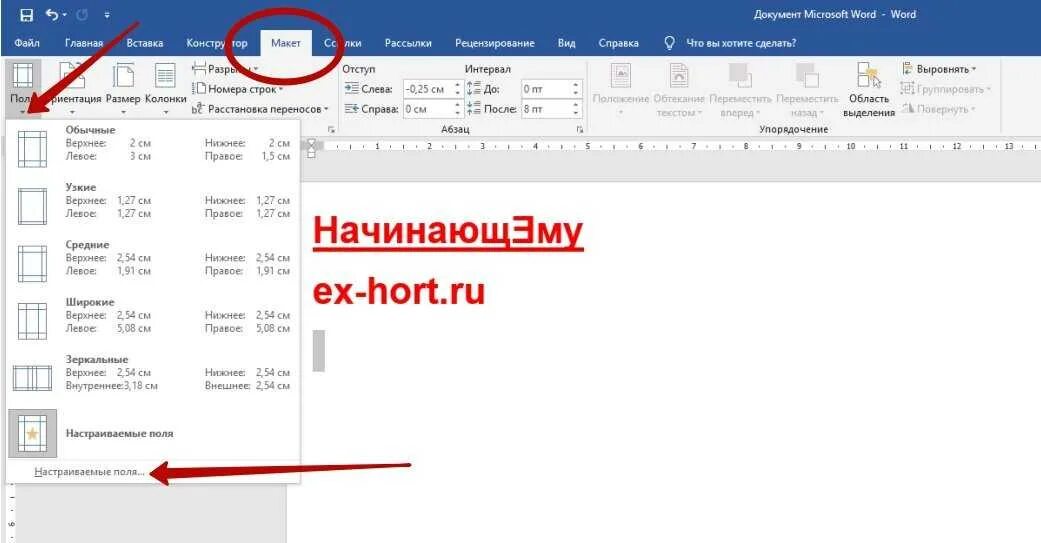Save document with the floppy disk icon
The image size is (1041, 543).
26,15
